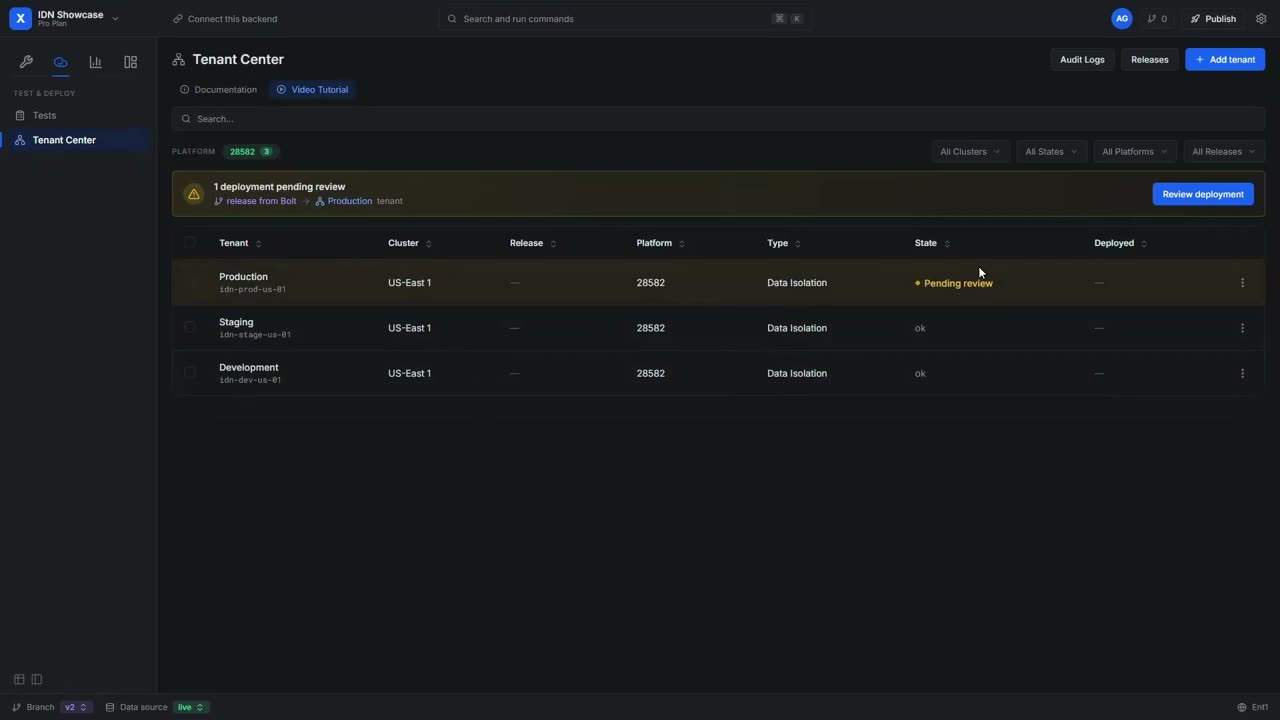Open the Production row three-dot menu
Viewport: 1280px width, 720px height.
[x=1242, y=283]
